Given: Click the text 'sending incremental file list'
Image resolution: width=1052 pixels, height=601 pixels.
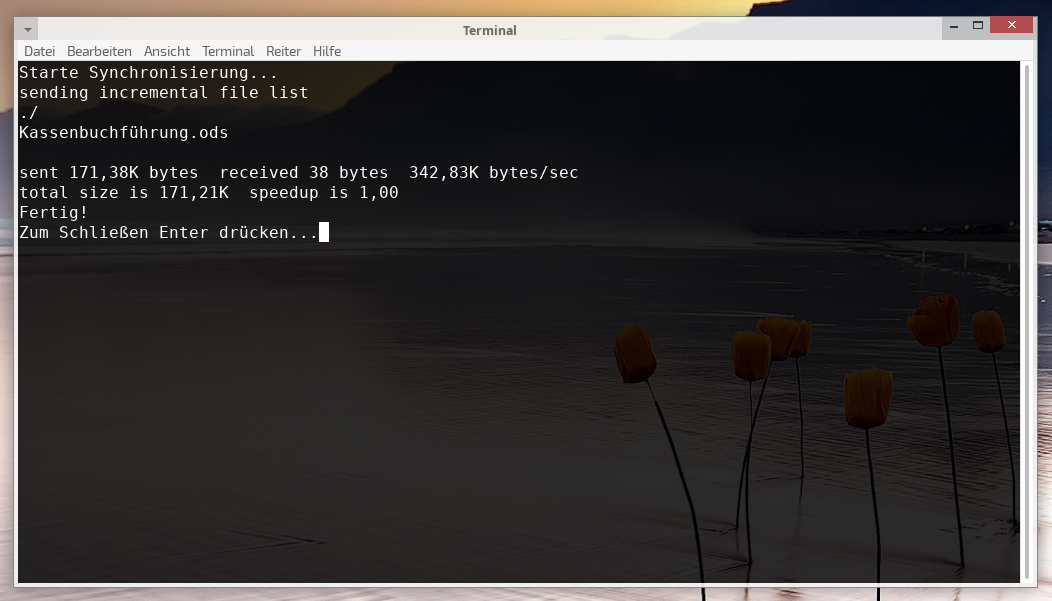Looking at the screenshot, I should [164, 93].
